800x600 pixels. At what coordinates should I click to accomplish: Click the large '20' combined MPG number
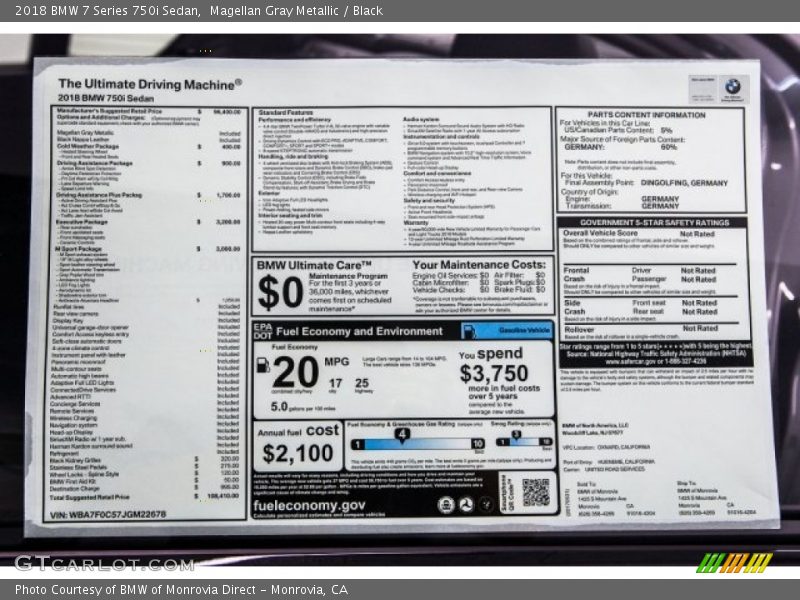295,372
